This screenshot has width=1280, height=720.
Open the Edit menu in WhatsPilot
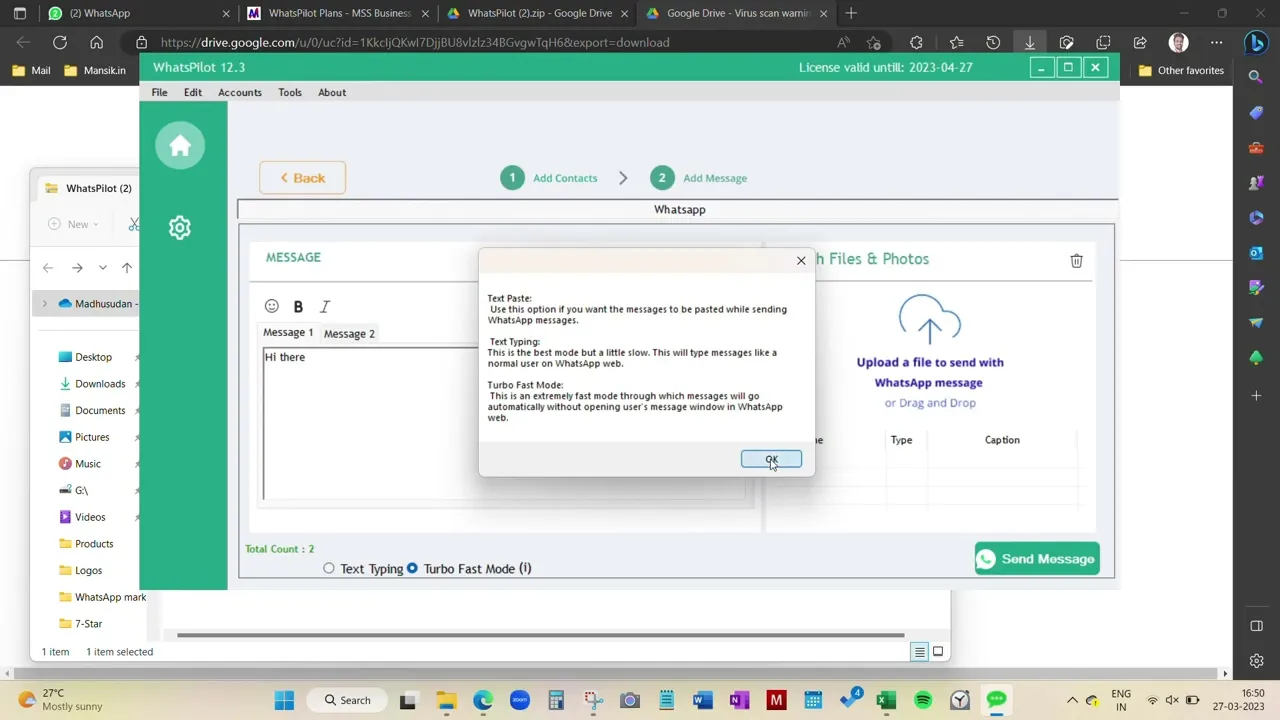[x=193, y=92]
